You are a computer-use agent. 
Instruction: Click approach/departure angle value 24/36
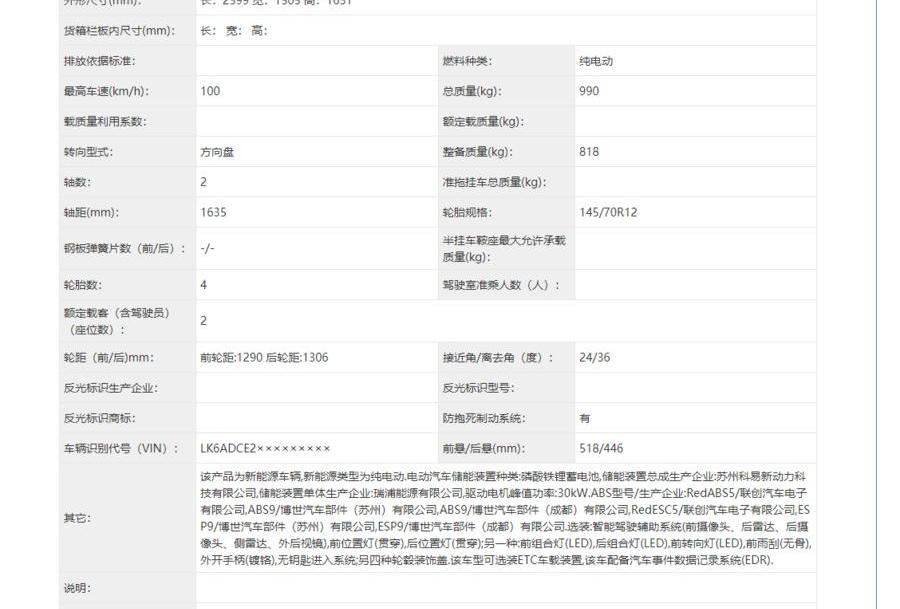pos(595,358)
